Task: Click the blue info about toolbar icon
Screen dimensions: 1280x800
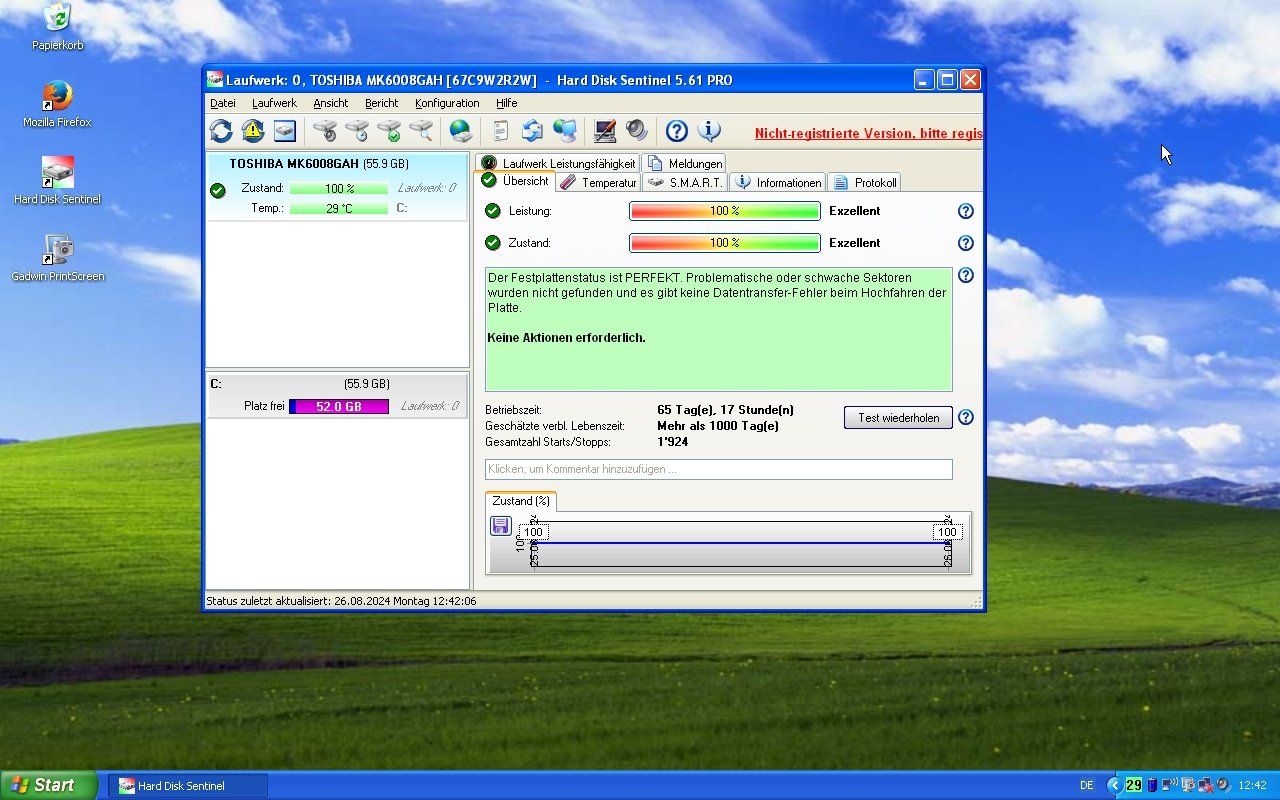Action: [x=709, y=131]
